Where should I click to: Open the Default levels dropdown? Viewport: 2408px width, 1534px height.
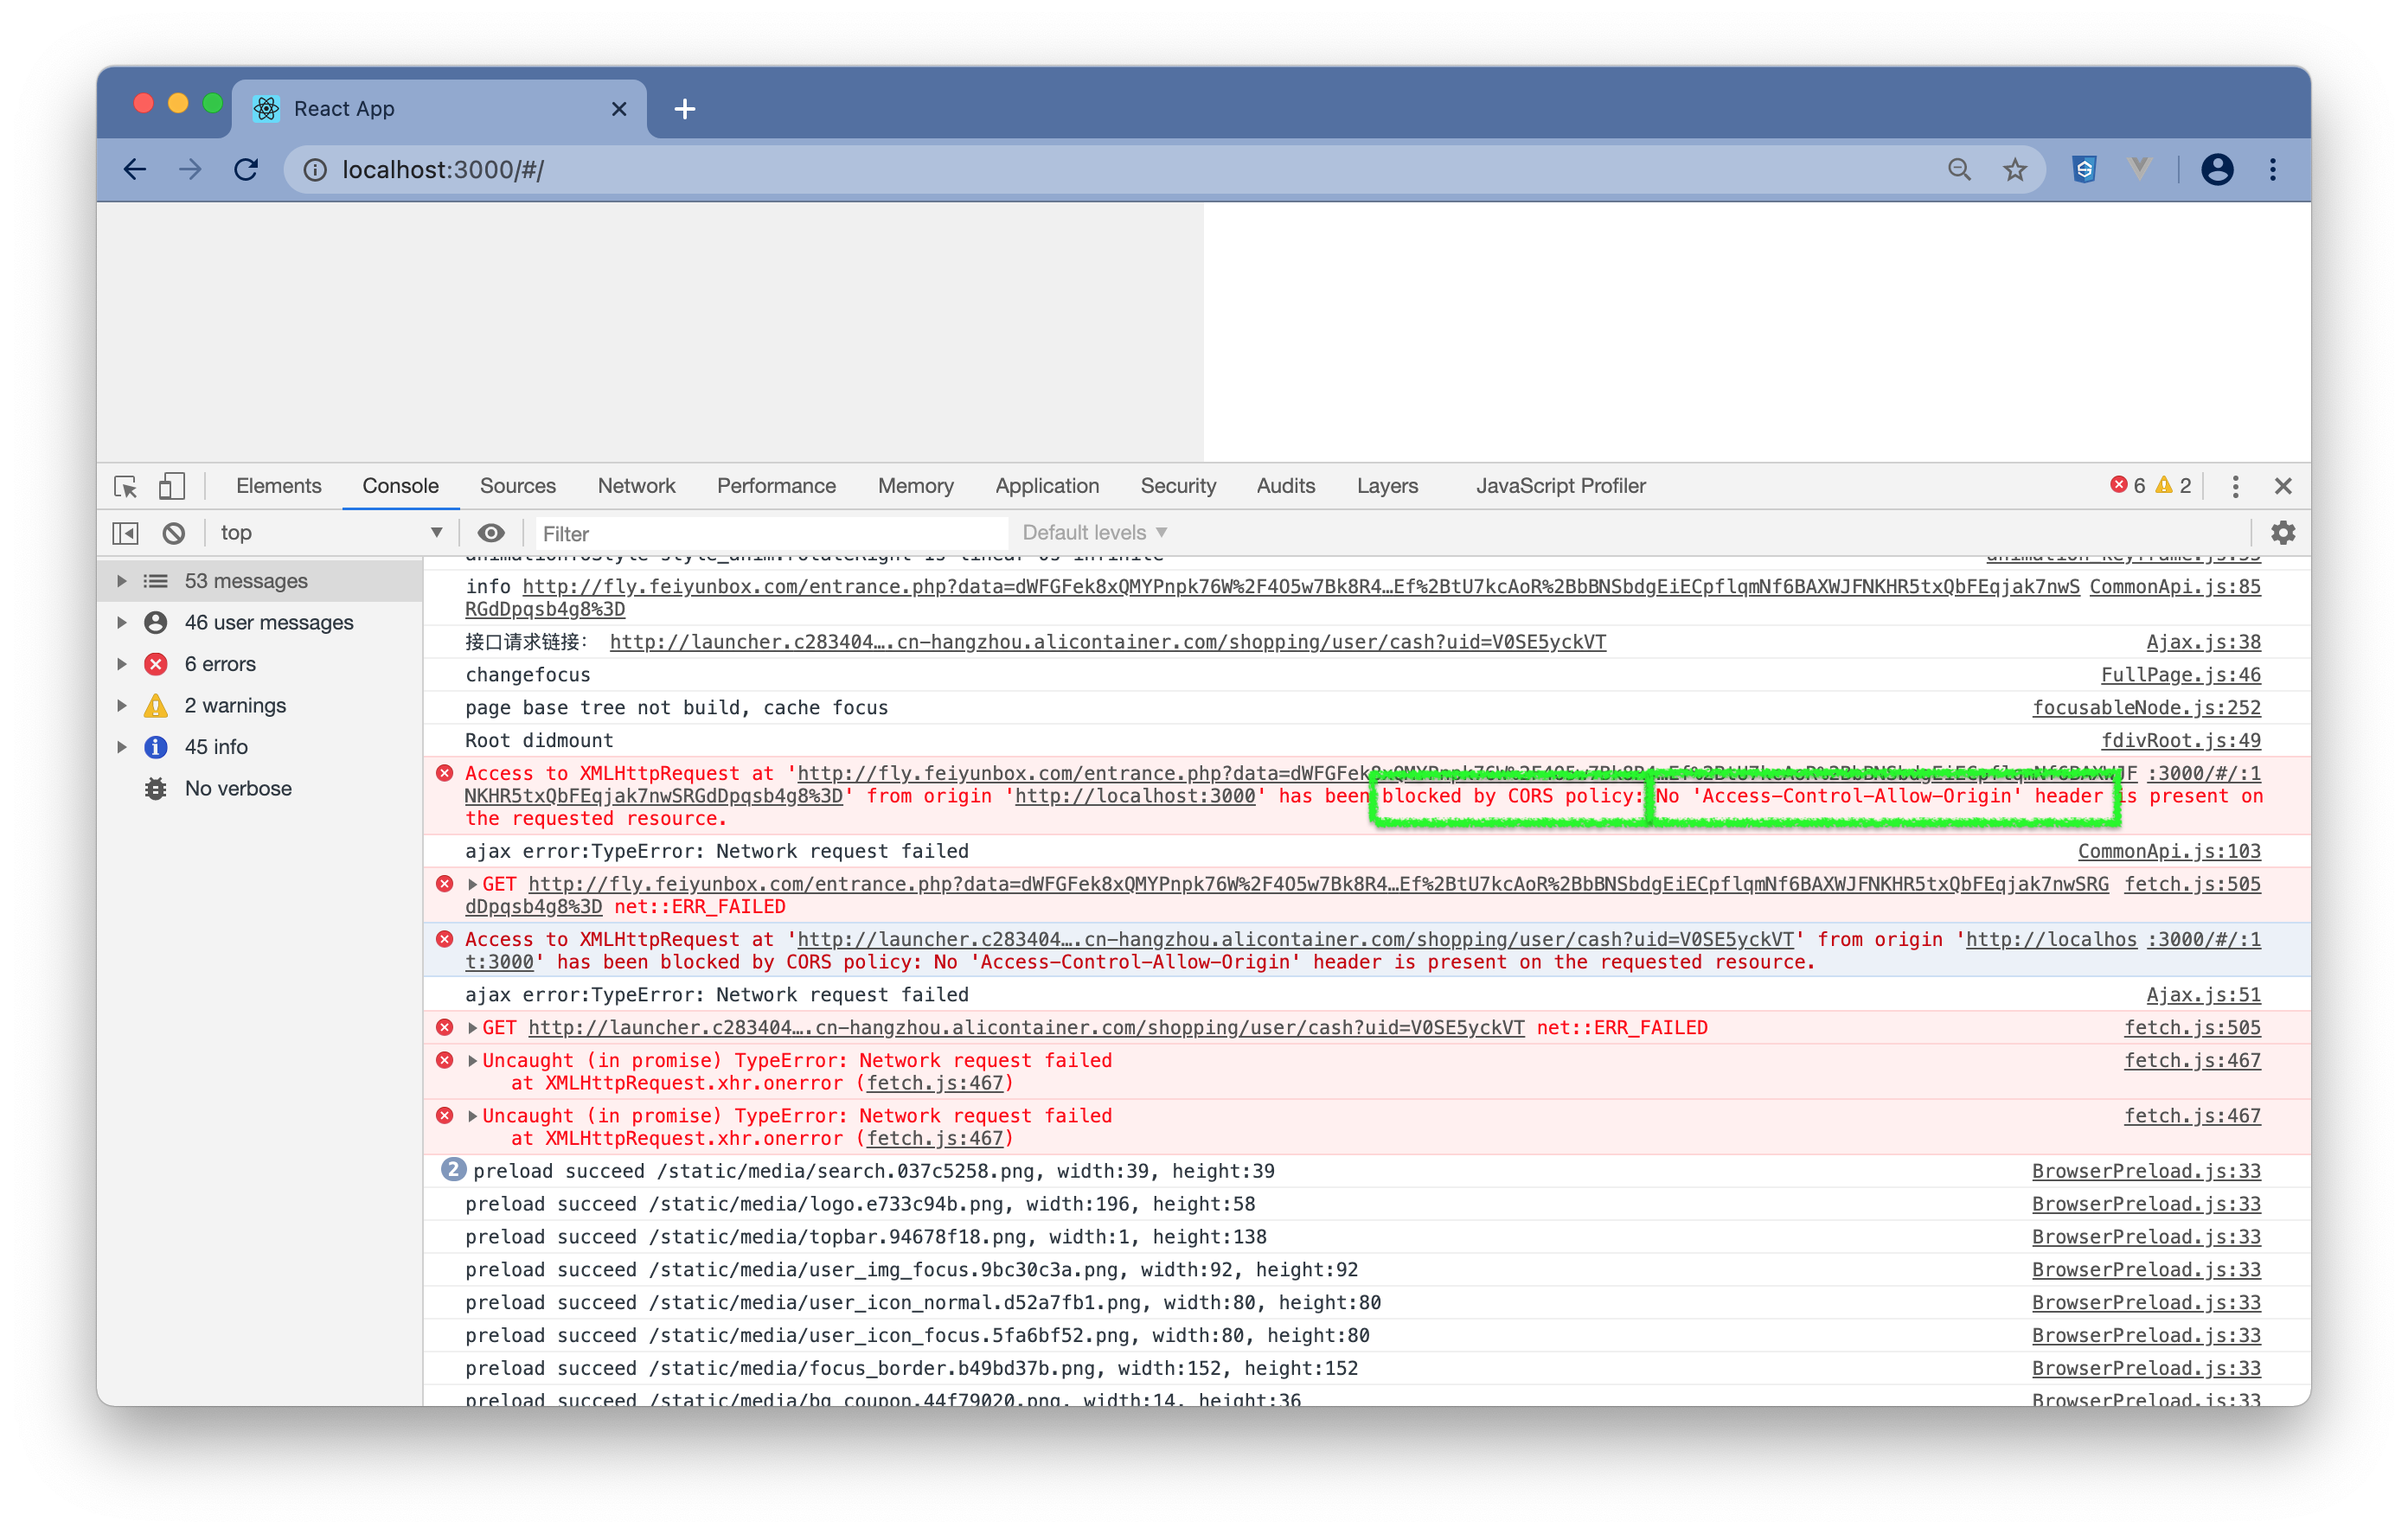[x=1094, y=533]
